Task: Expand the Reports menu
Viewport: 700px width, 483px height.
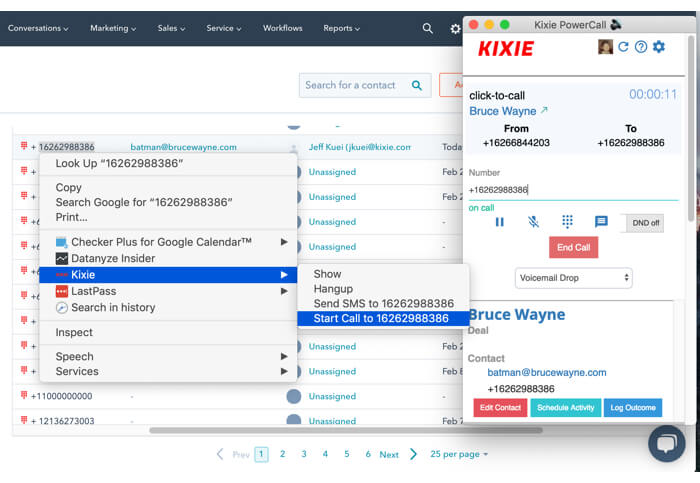Action: point(342,28)
